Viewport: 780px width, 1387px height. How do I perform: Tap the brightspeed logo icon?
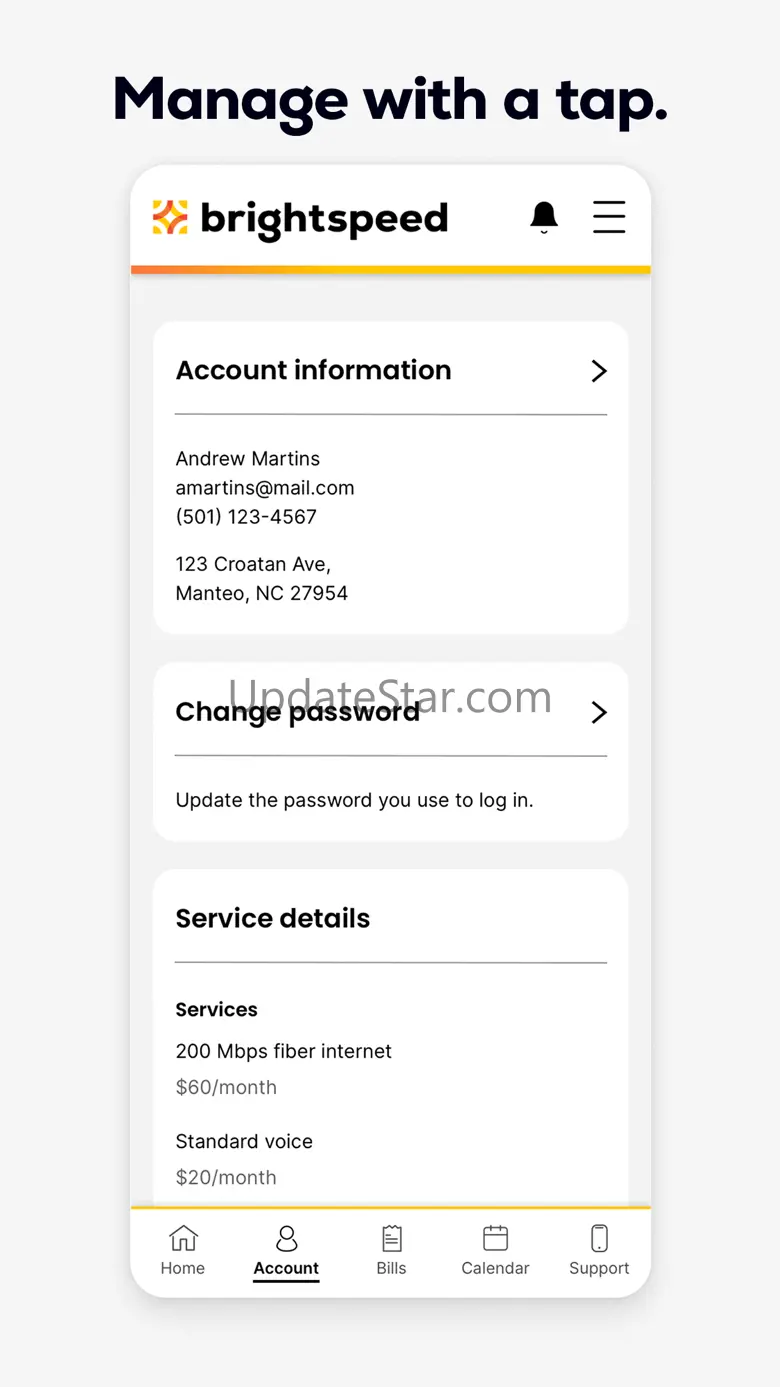(170, 218)
